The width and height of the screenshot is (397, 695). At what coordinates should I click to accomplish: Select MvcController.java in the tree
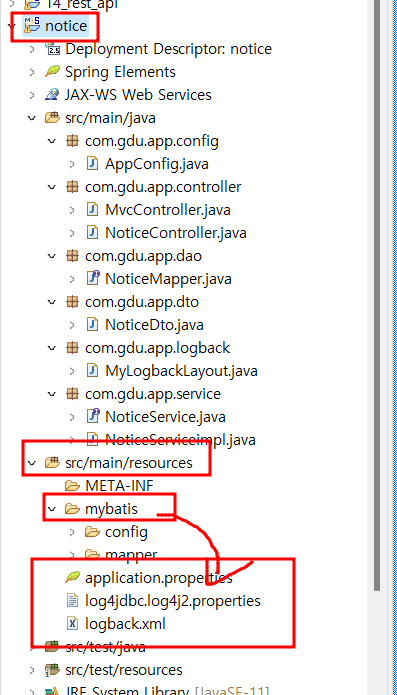168,210
